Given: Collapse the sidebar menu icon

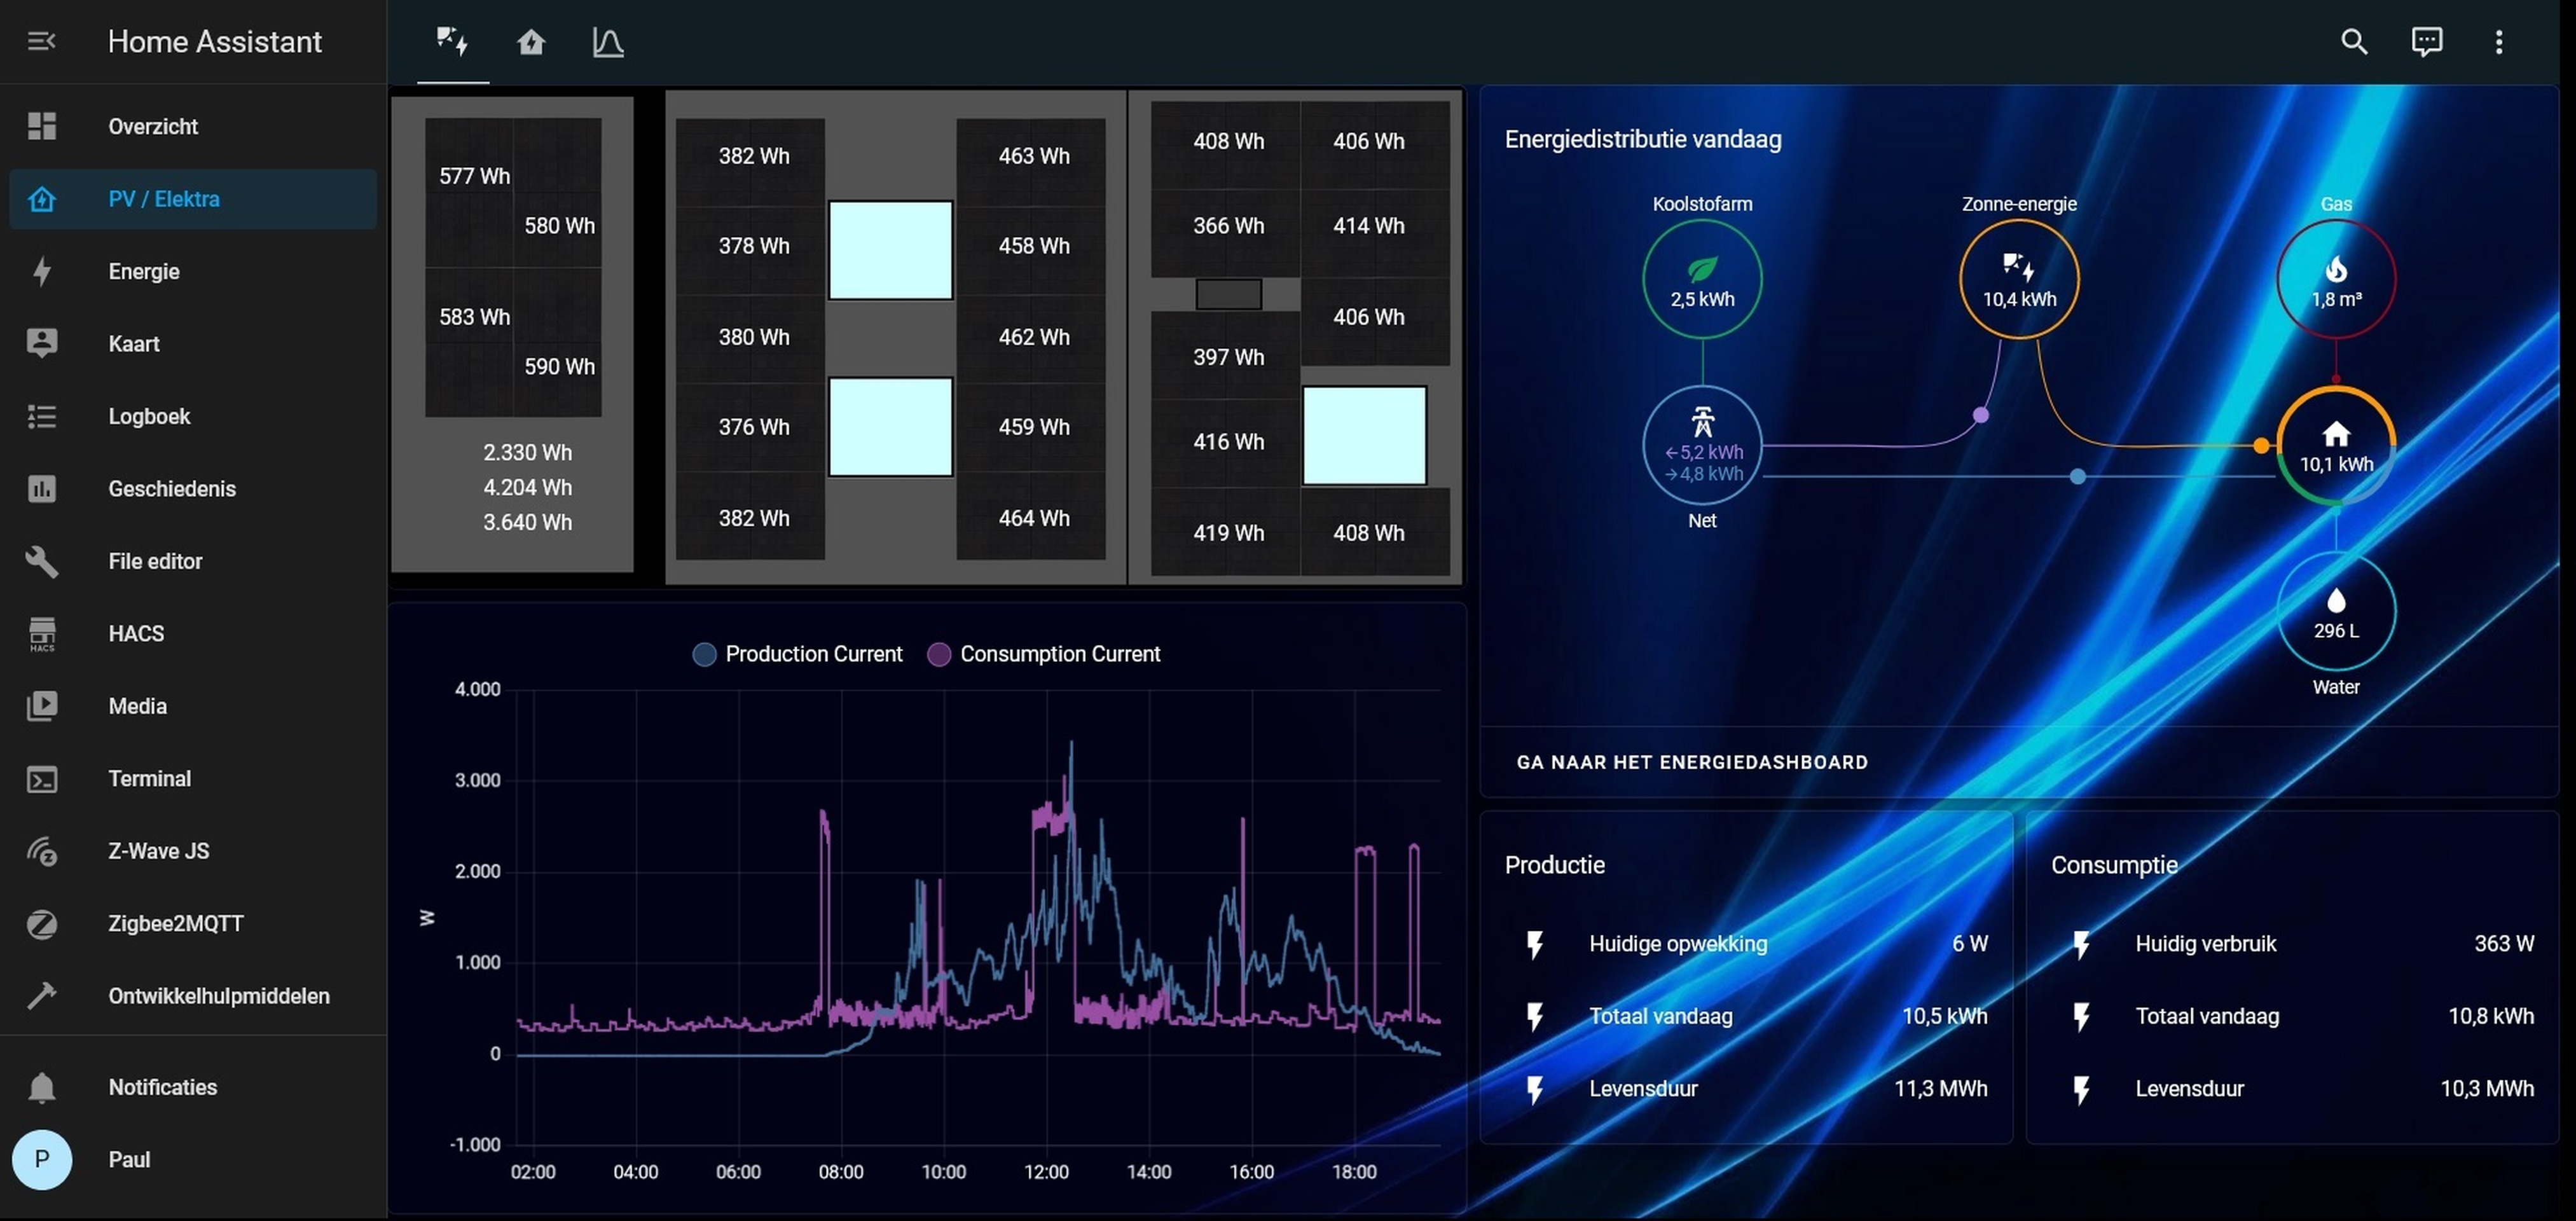Looking at the screenshot, I should [41, 41].
